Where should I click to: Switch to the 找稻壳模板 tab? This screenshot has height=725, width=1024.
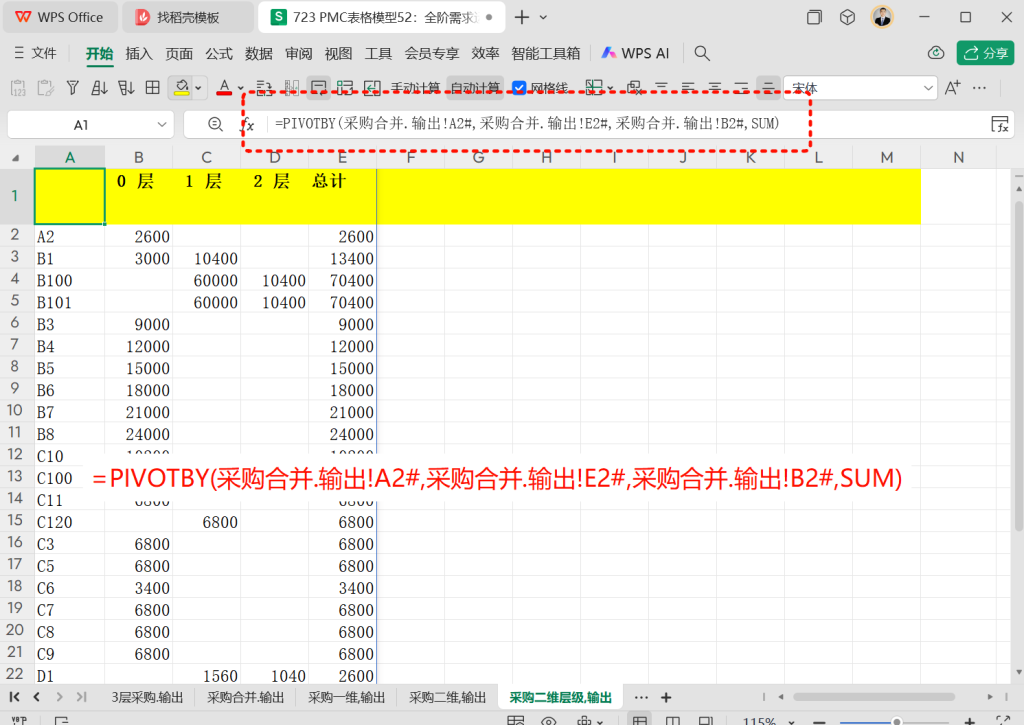pyautogui.click(x=188, y=18)
